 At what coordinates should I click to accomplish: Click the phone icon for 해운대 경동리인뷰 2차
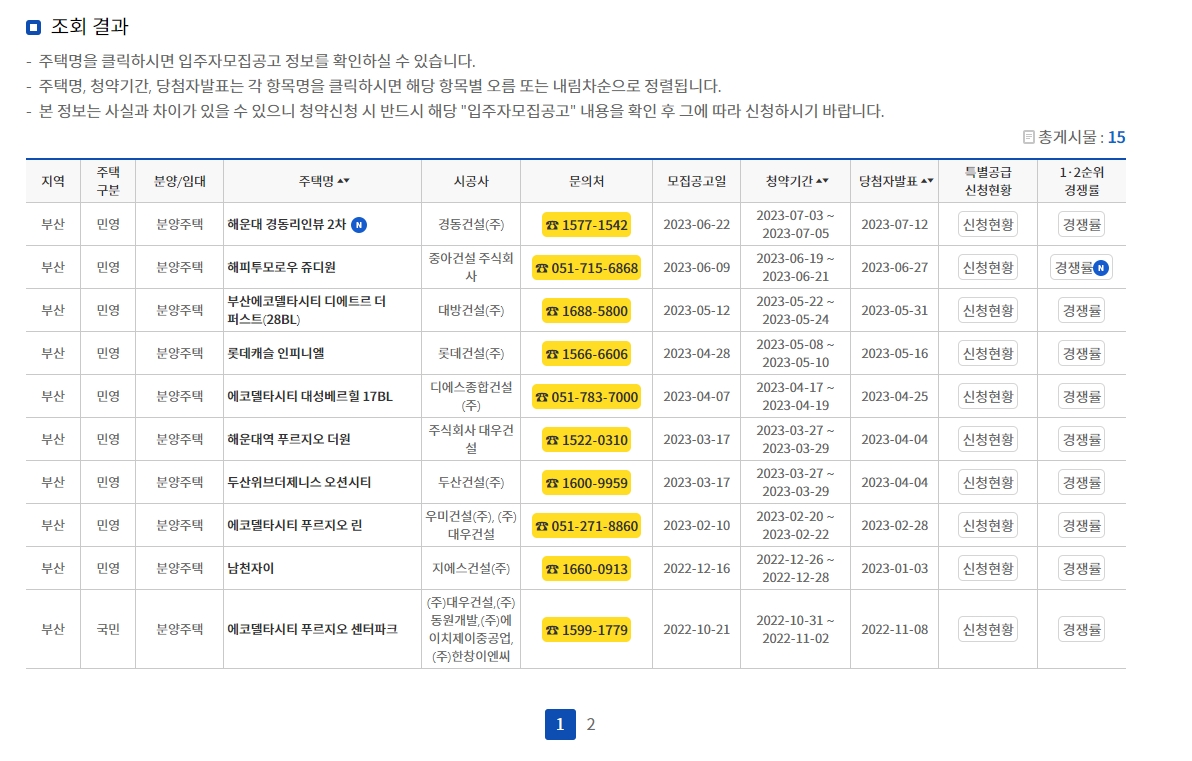(x=552, y=226)
